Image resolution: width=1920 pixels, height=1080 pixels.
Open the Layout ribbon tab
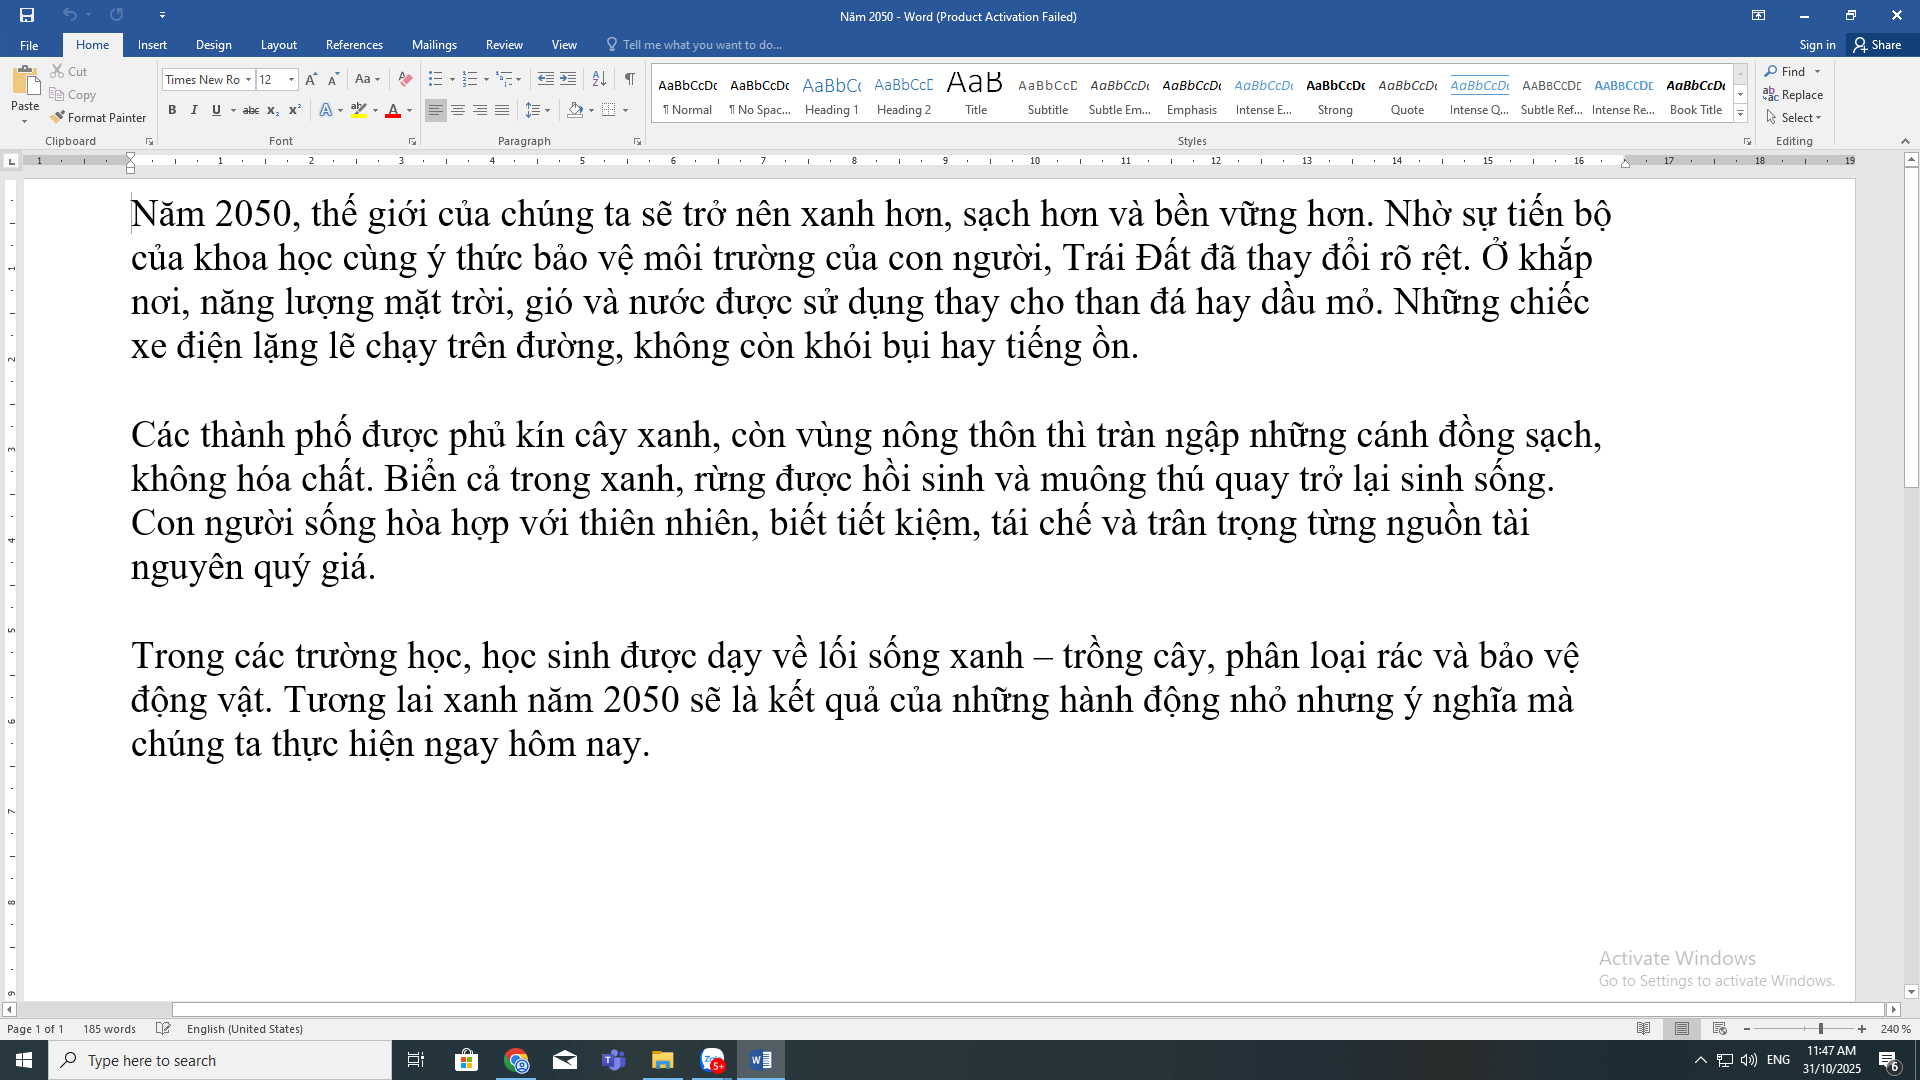[278, 45]
